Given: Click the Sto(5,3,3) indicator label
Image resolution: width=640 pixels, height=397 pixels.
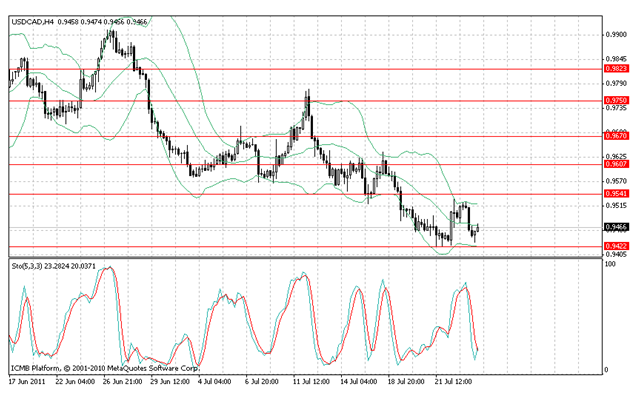Looking at the screenshot, I should [x=27, y=266].
